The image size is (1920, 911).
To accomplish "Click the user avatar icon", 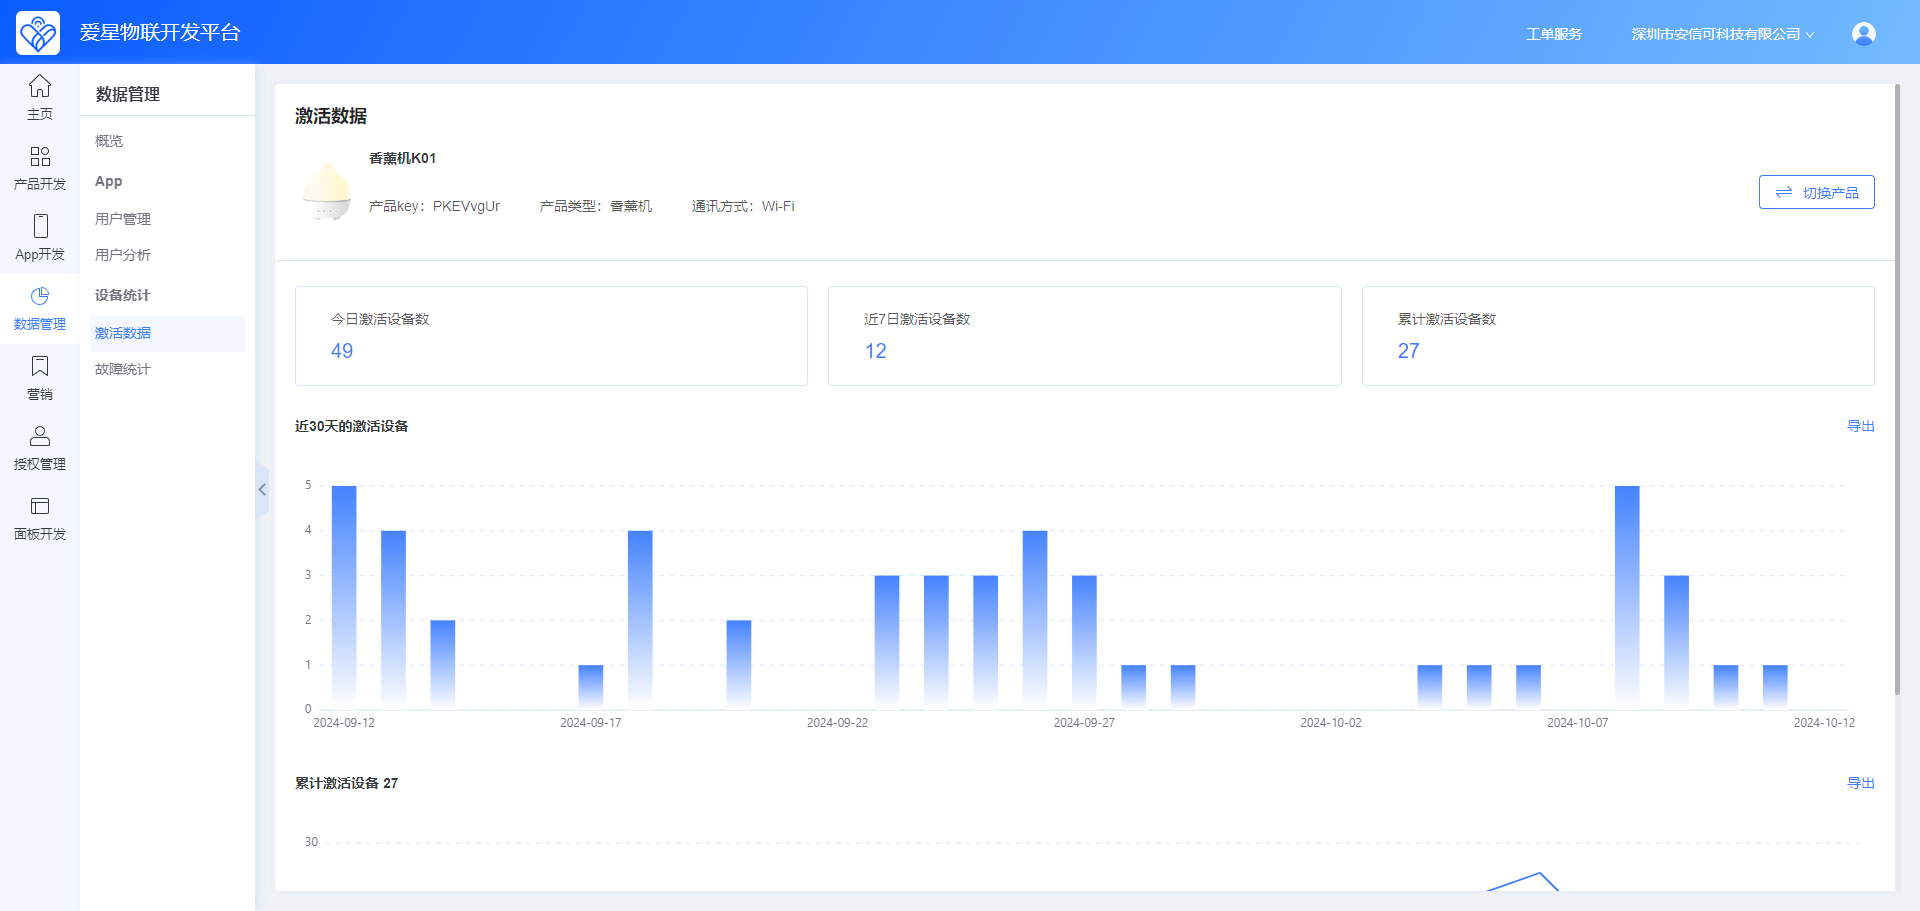I will coord(1864,34).
